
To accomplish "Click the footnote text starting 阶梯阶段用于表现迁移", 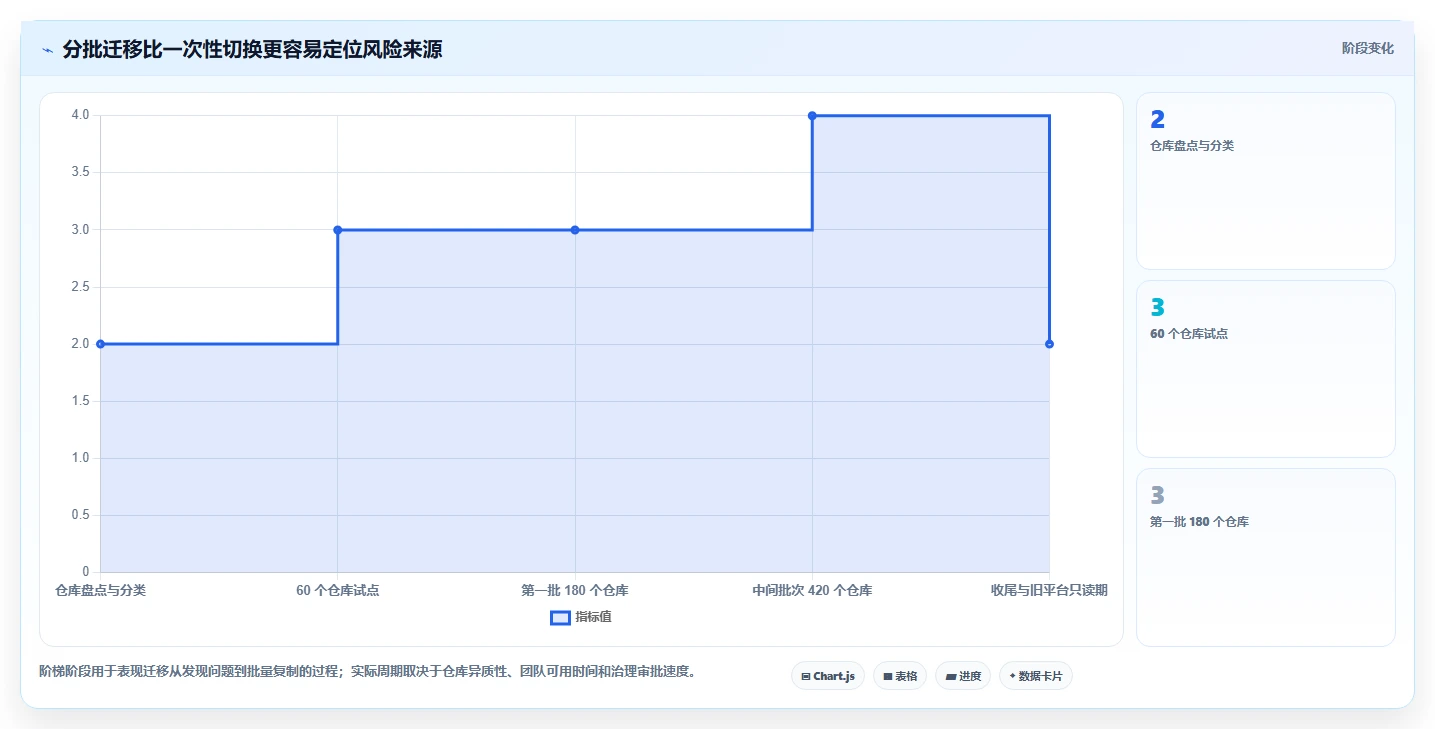I will 367,671.
